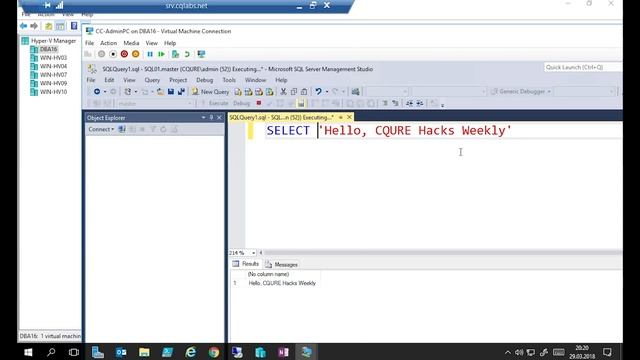
Task: Open the Connect dropdown in Object Explorer
Action: coord(101,129)
